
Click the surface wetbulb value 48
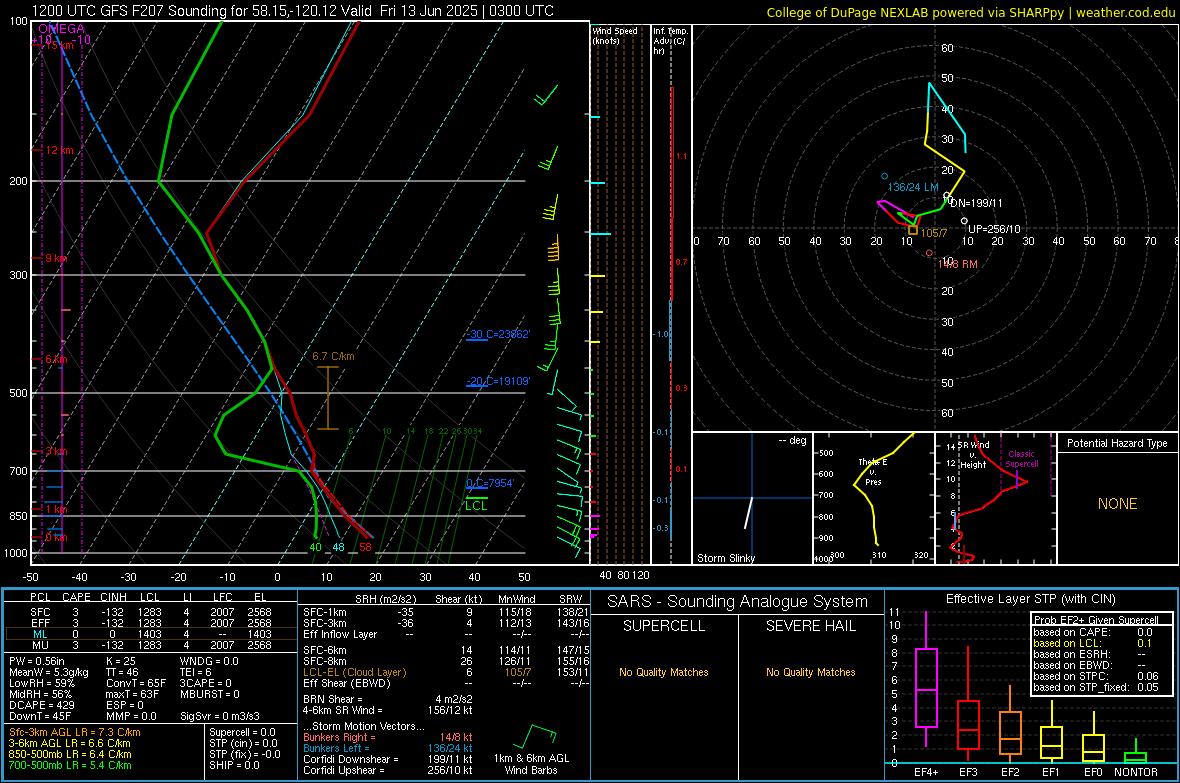coord(339,547)
